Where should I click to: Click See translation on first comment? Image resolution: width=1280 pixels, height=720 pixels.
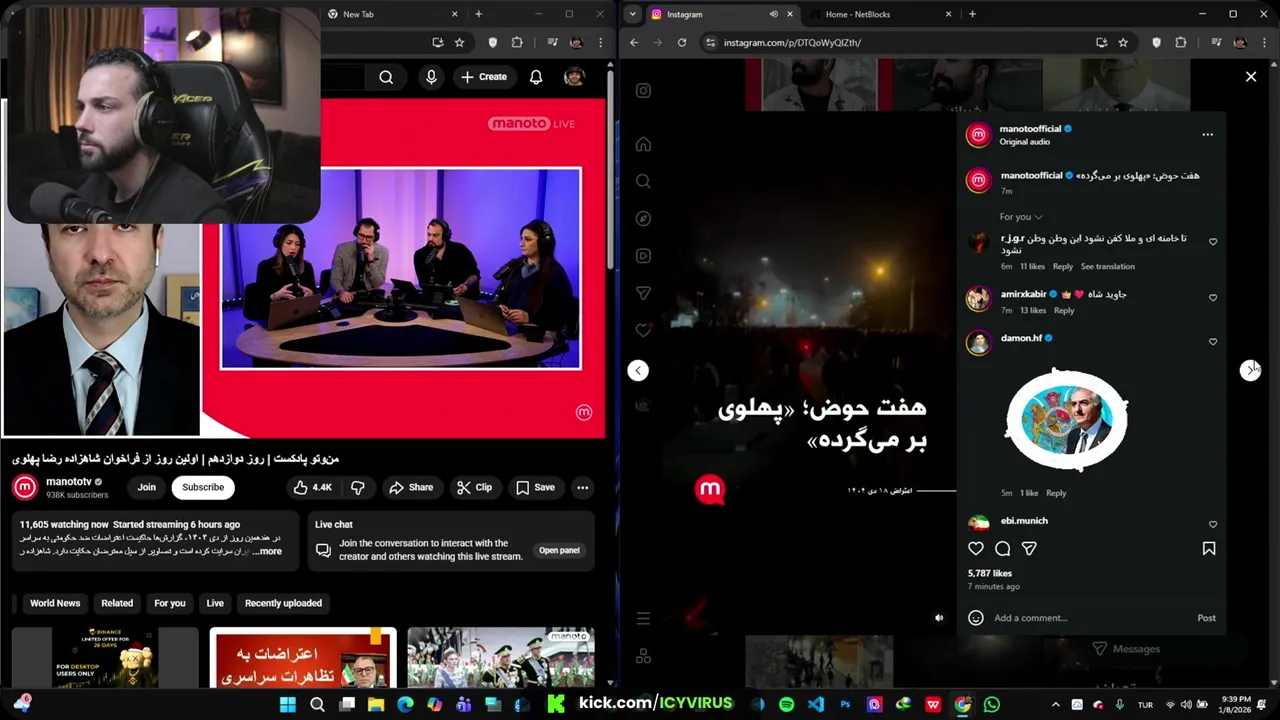pyautogui.click(x=1107, y=267)
